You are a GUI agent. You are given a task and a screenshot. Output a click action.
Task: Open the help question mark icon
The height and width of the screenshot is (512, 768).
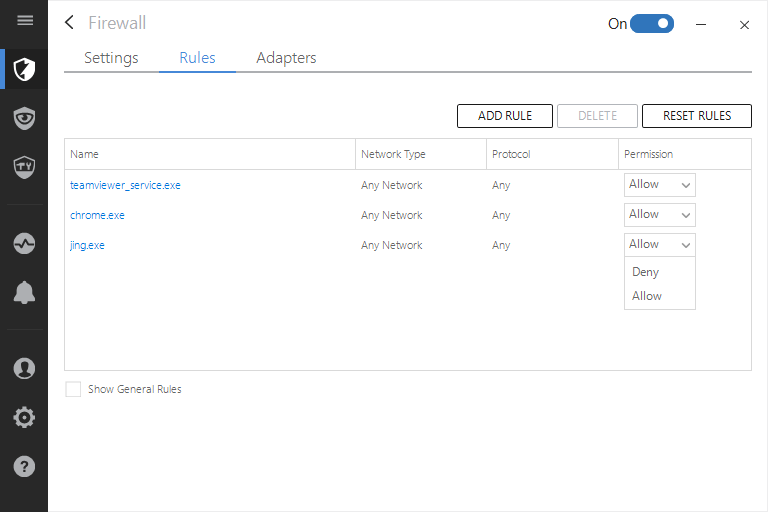tap(24, 466)
